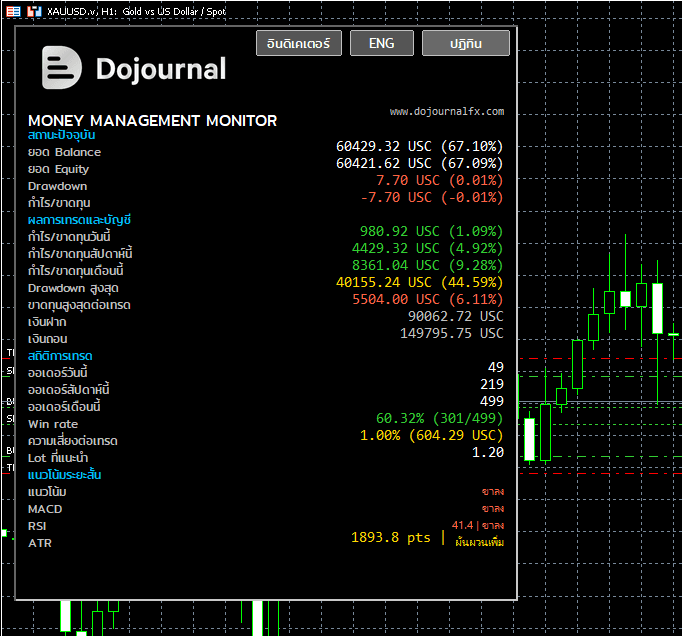
Task: Switch language with the ENG button
Action: [x=381, y=43]
